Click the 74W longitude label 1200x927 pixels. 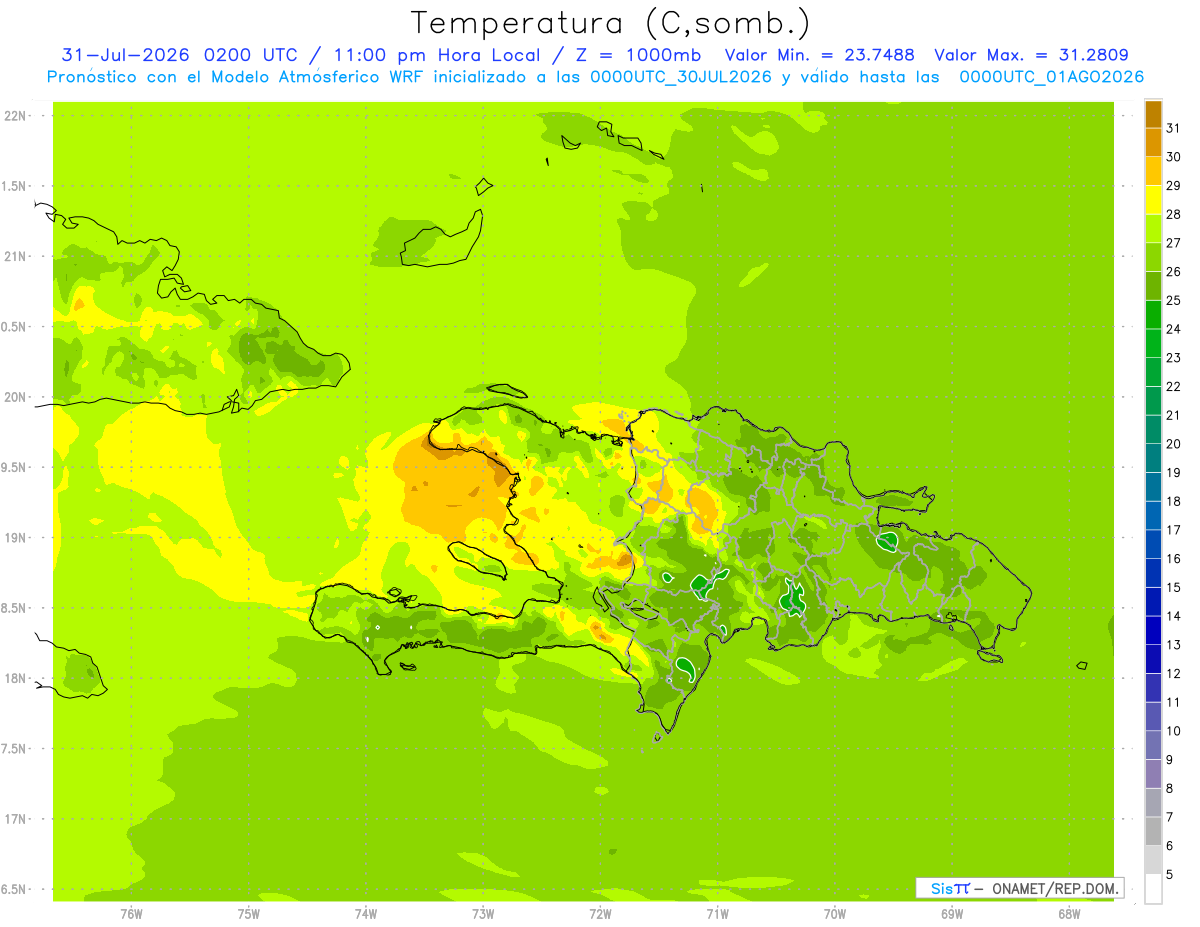click(366, 913)
